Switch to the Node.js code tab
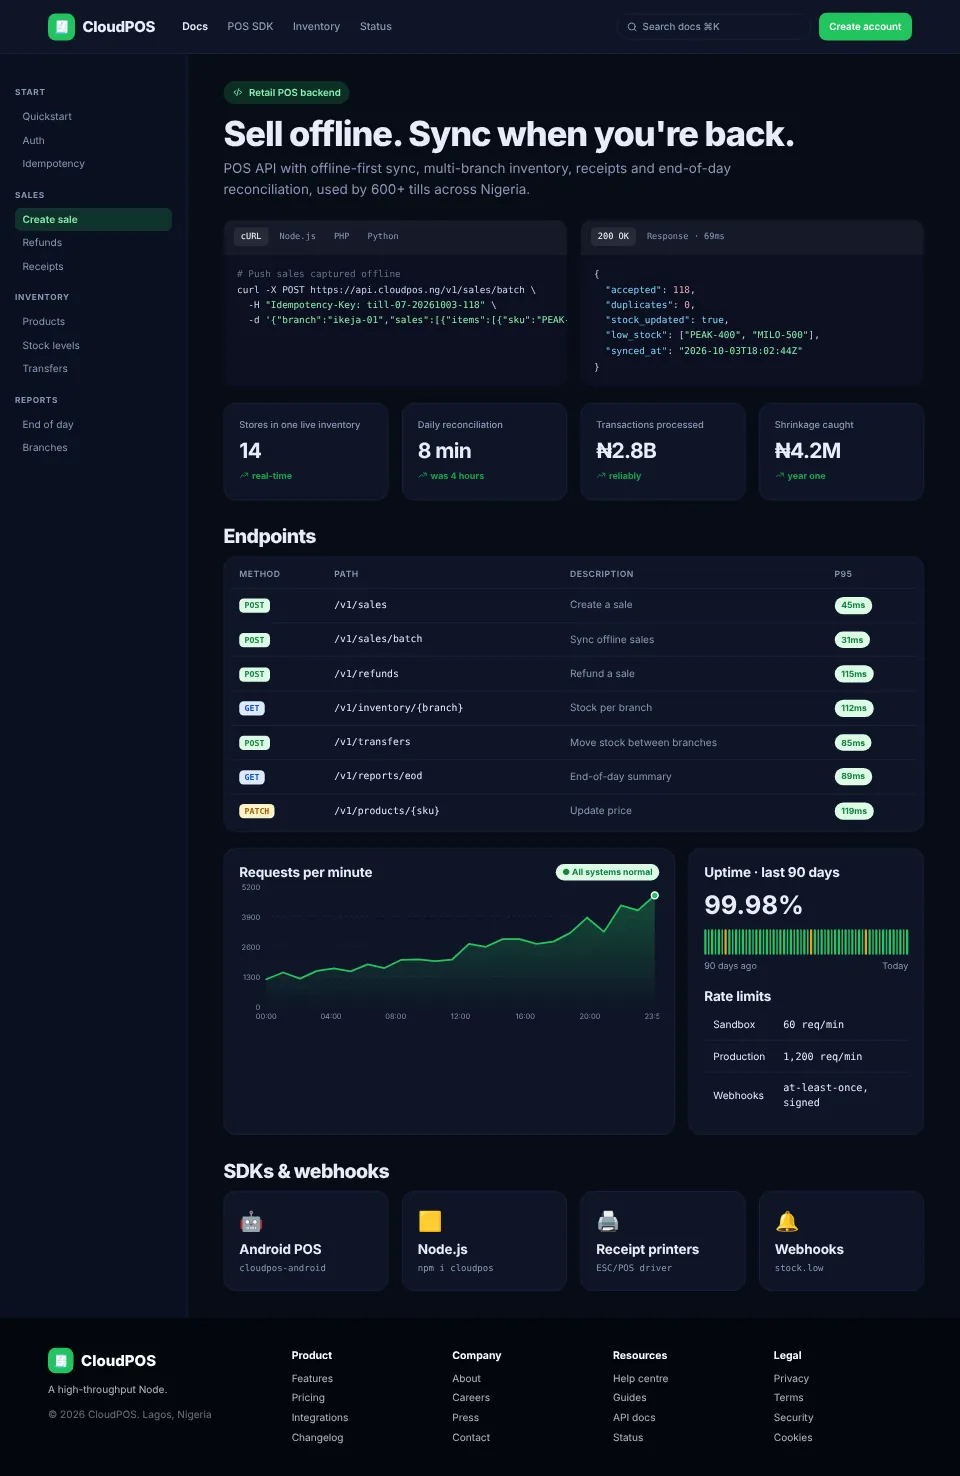 pyautogui.click(x=297, y=237)
